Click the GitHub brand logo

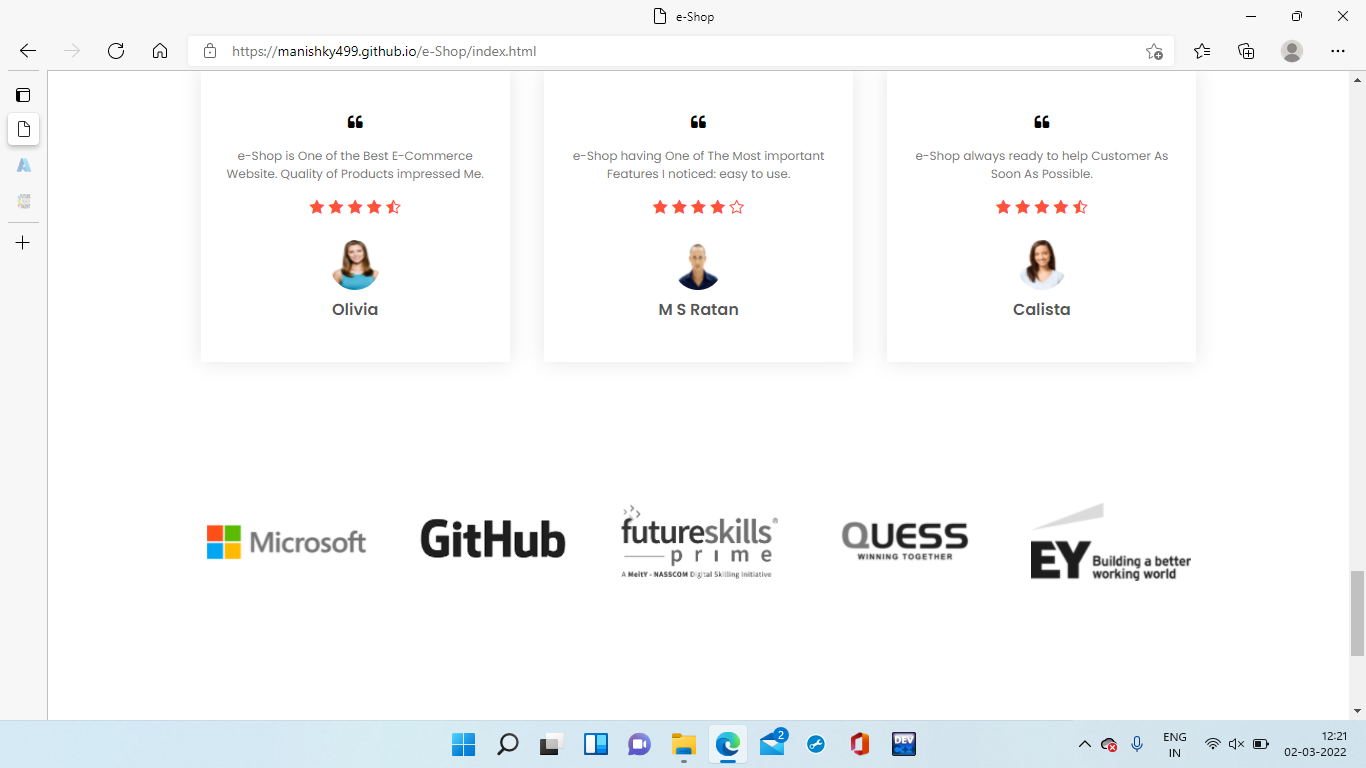[x=493, y=539]
